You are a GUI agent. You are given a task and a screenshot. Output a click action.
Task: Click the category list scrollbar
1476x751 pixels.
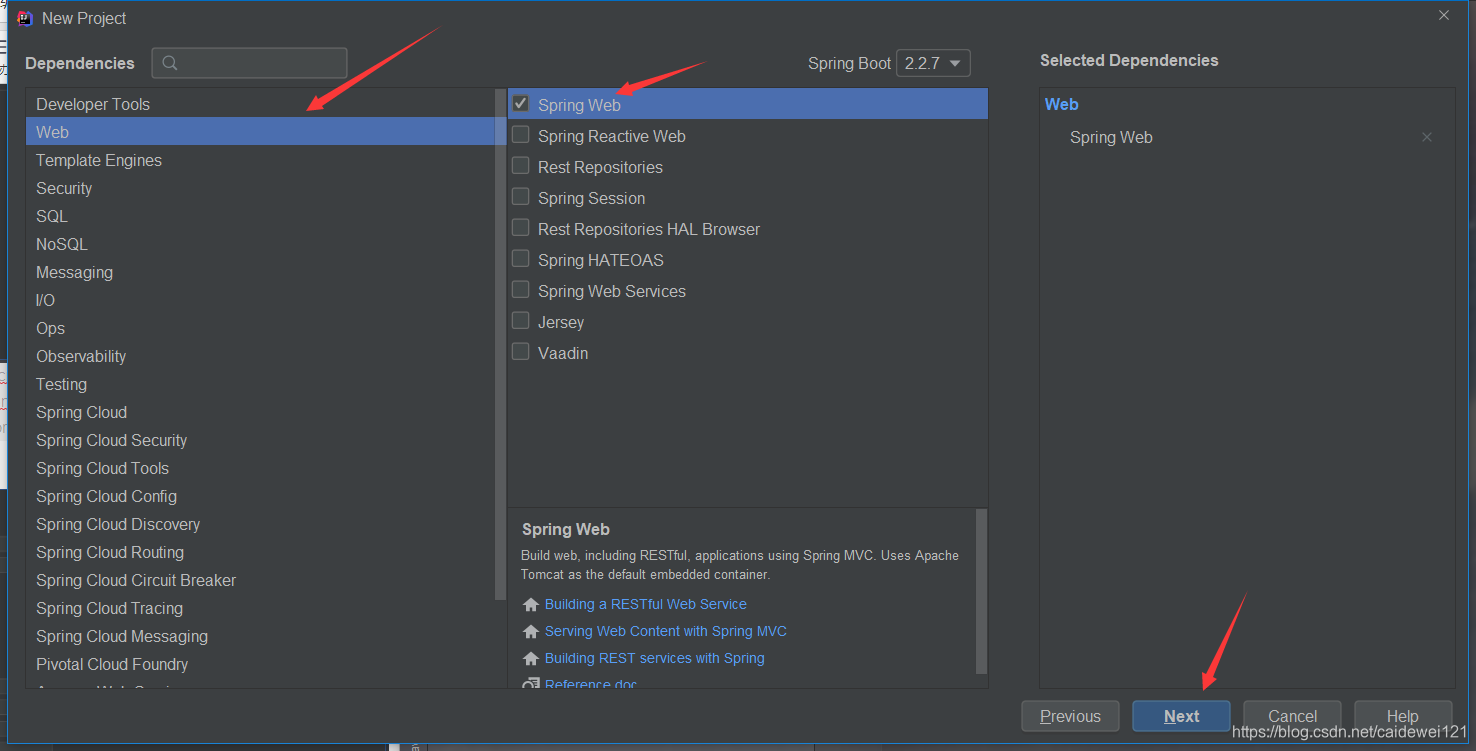(x=501, y=345)
